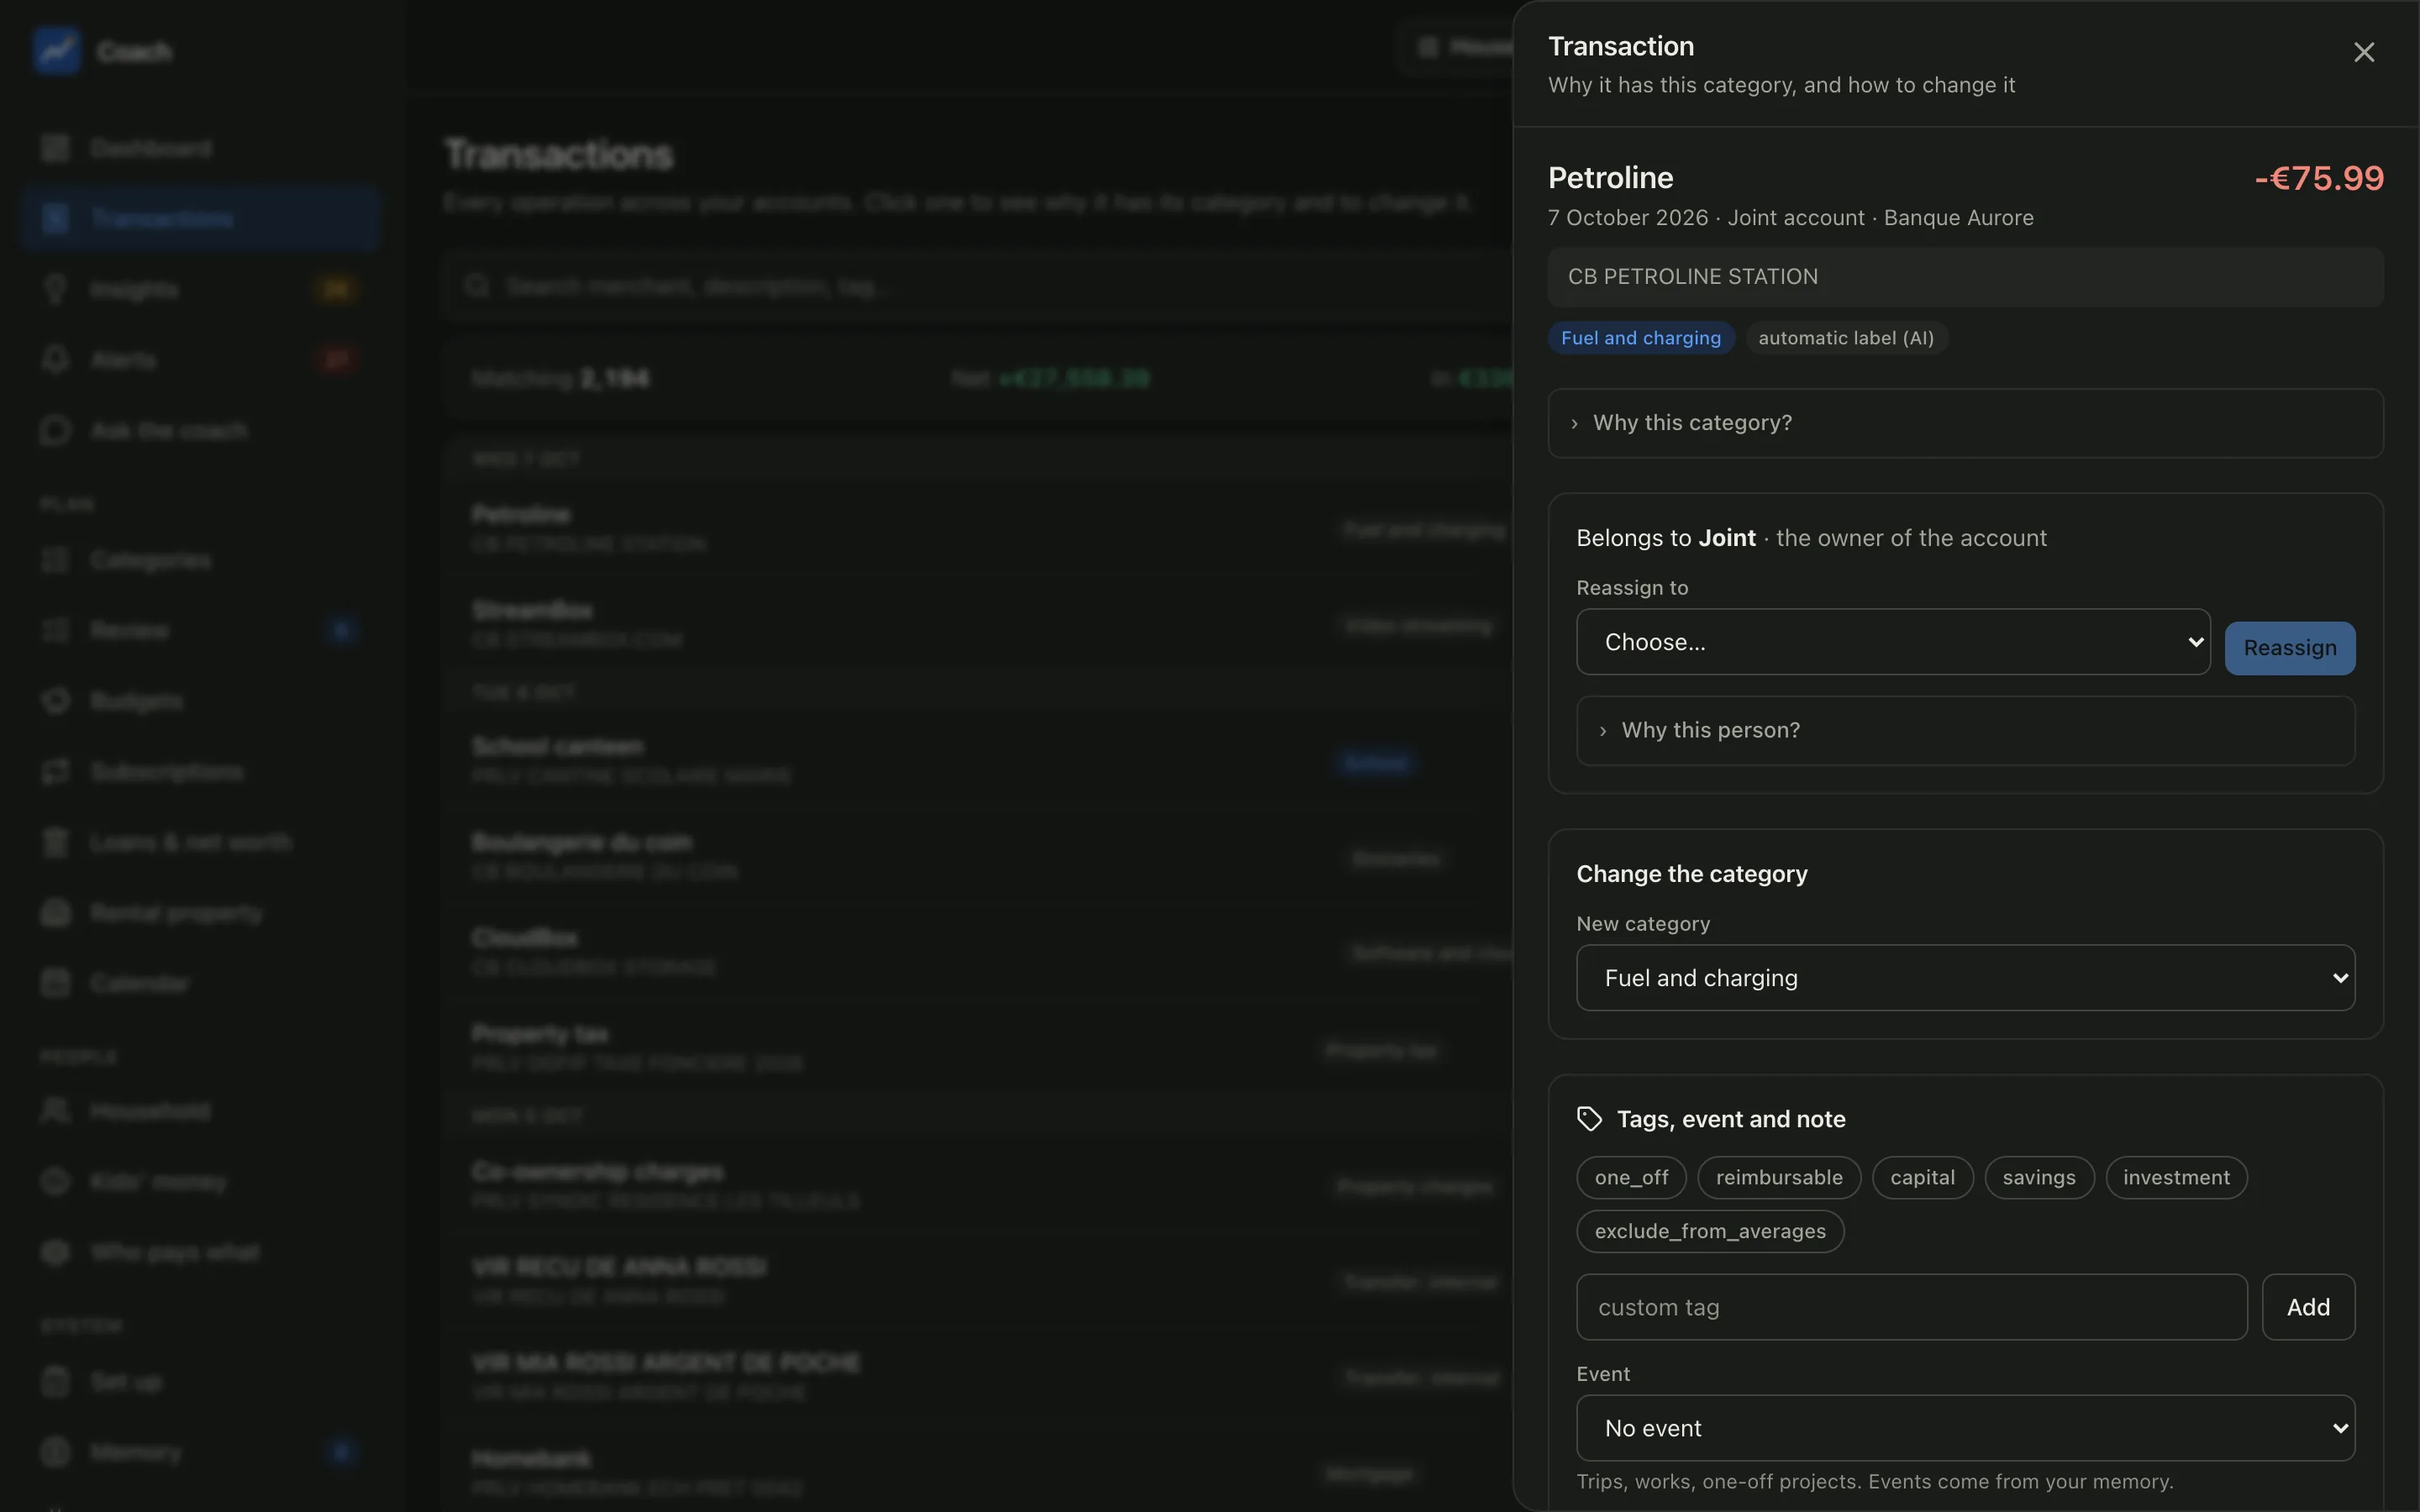The image size is (2420, 1512).
Task: Click the Loans & net worth icon
Action: click(56, 842)
